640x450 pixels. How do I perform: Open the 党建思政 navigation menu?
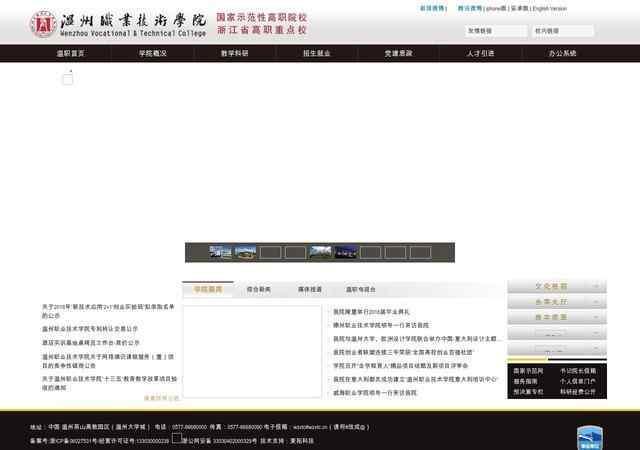click(398, 53)
